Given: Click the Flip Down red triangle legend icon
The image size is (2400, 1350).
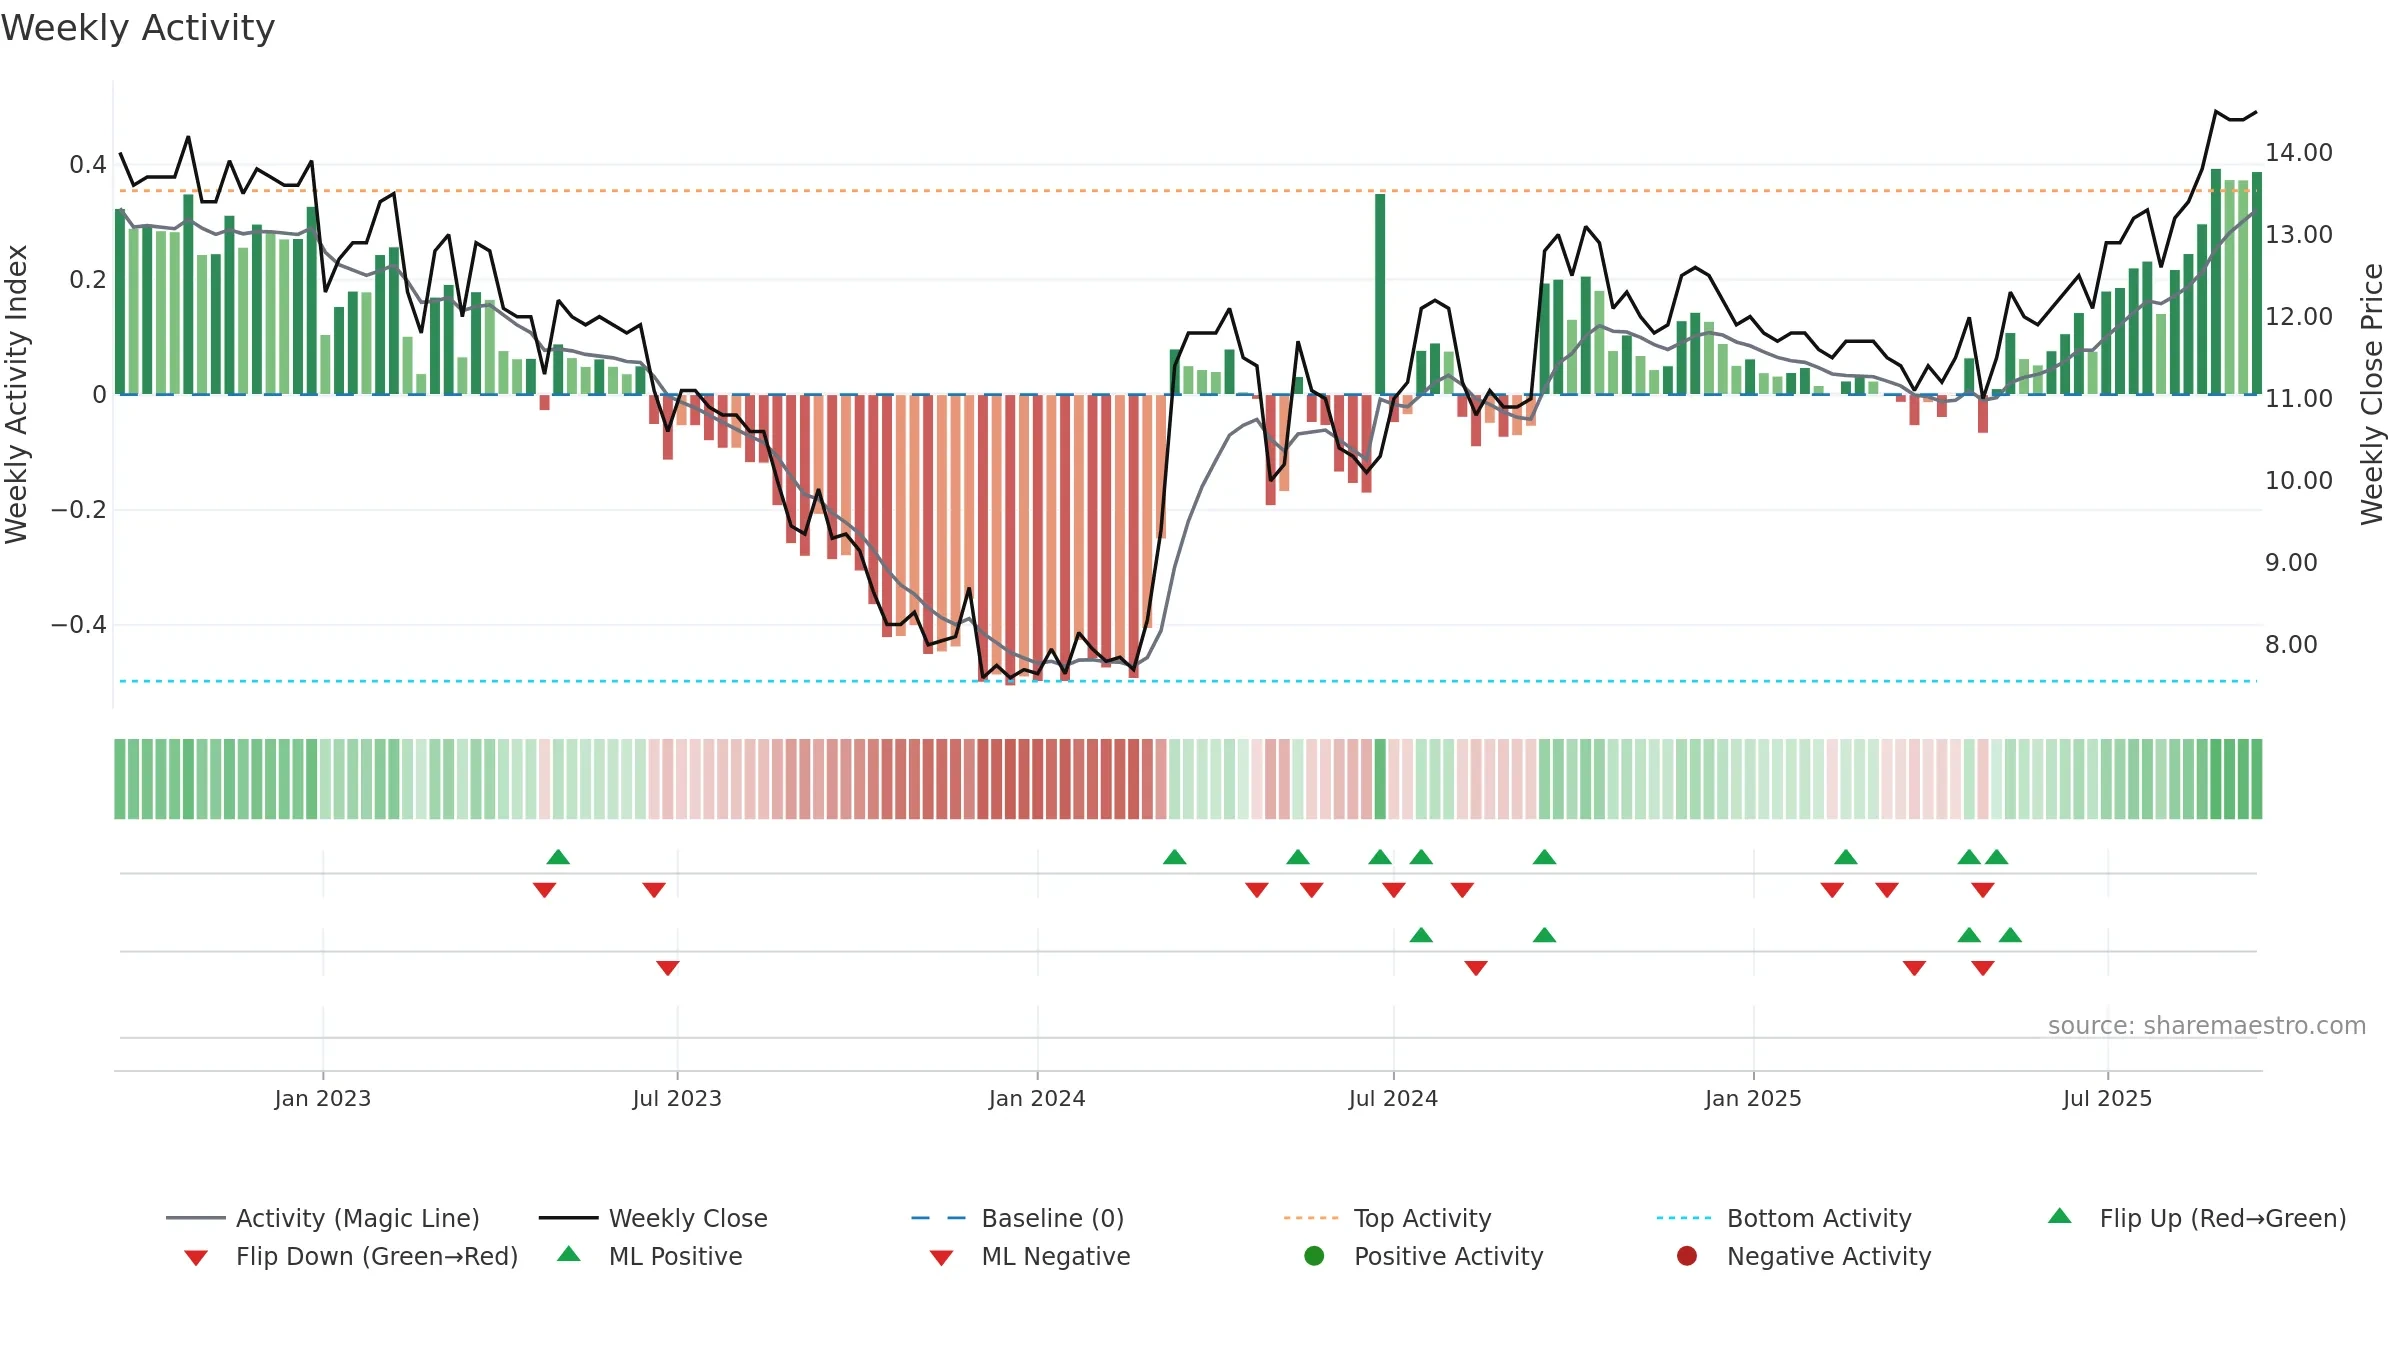Looking at the screenshot, I should pyautogui.click(x=196, y=1258).
